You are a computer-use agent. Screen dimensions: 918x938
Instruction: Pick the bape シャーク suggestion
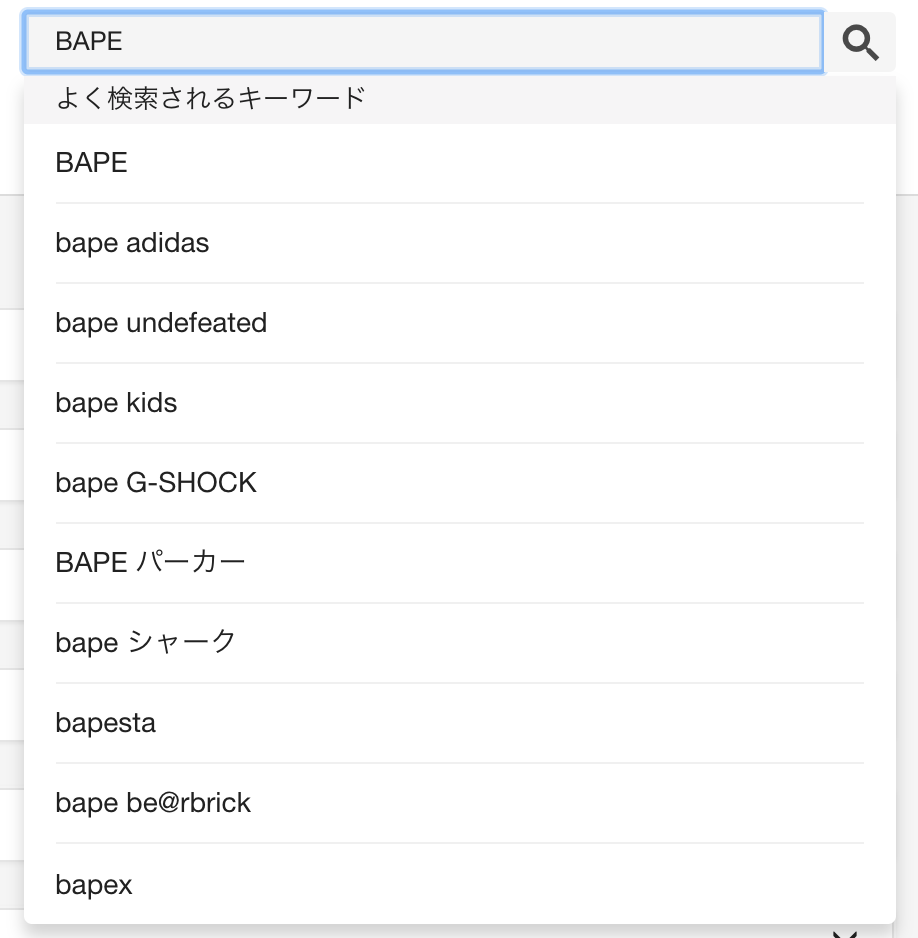(459, 643)
